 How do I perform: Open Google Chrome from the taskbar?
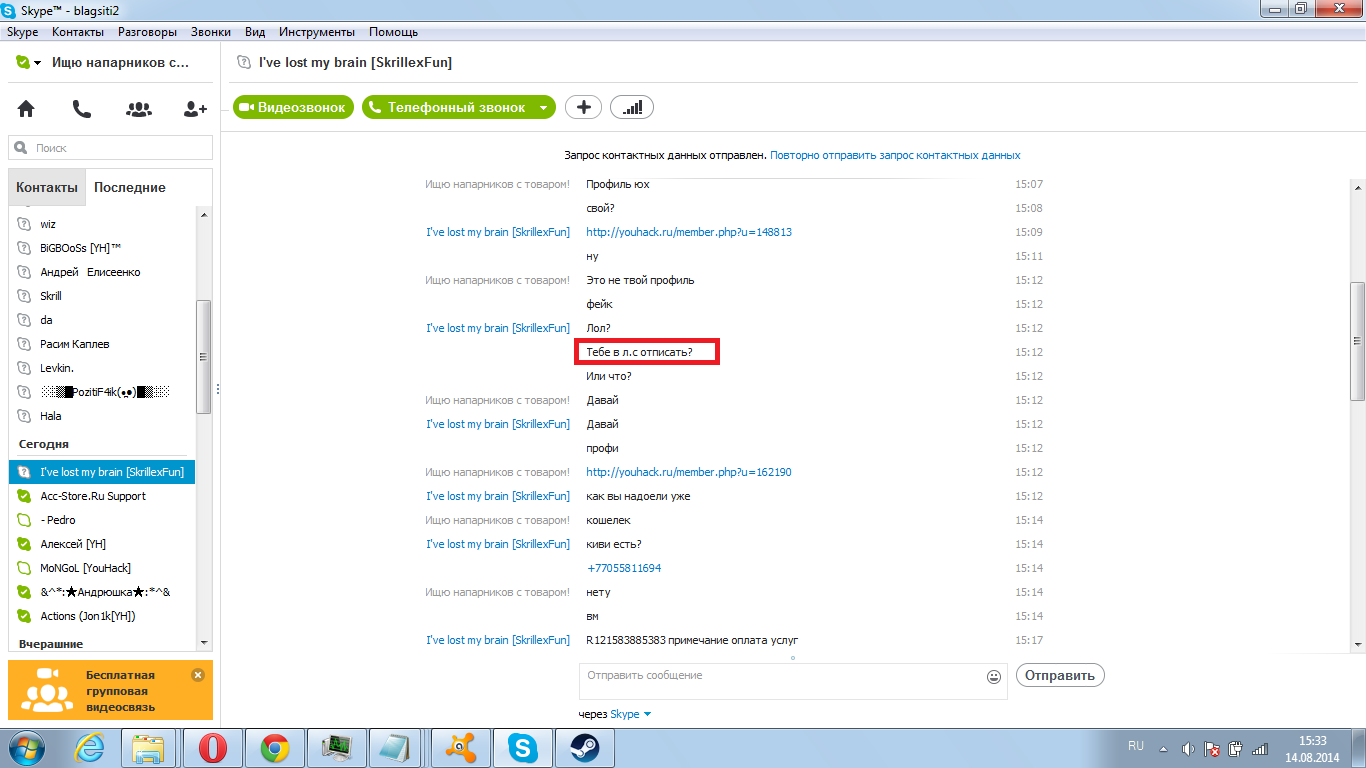click(x=275, y=747)
